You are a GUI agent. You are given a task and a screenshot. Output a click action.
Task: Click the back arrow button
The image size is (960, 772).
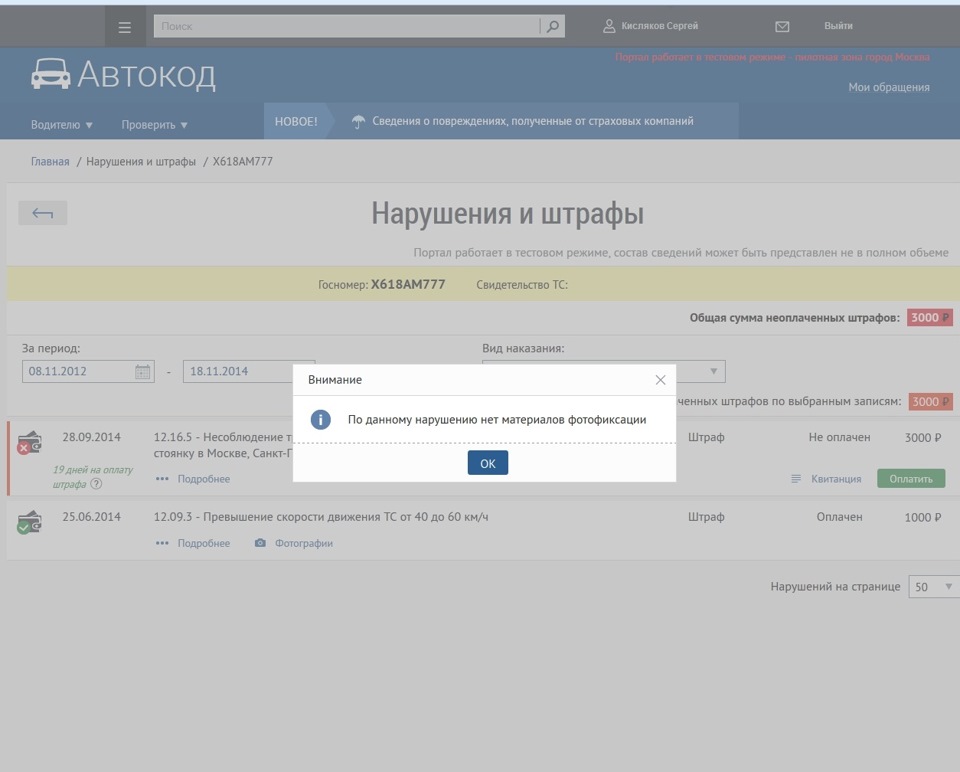tap(42, 213)
